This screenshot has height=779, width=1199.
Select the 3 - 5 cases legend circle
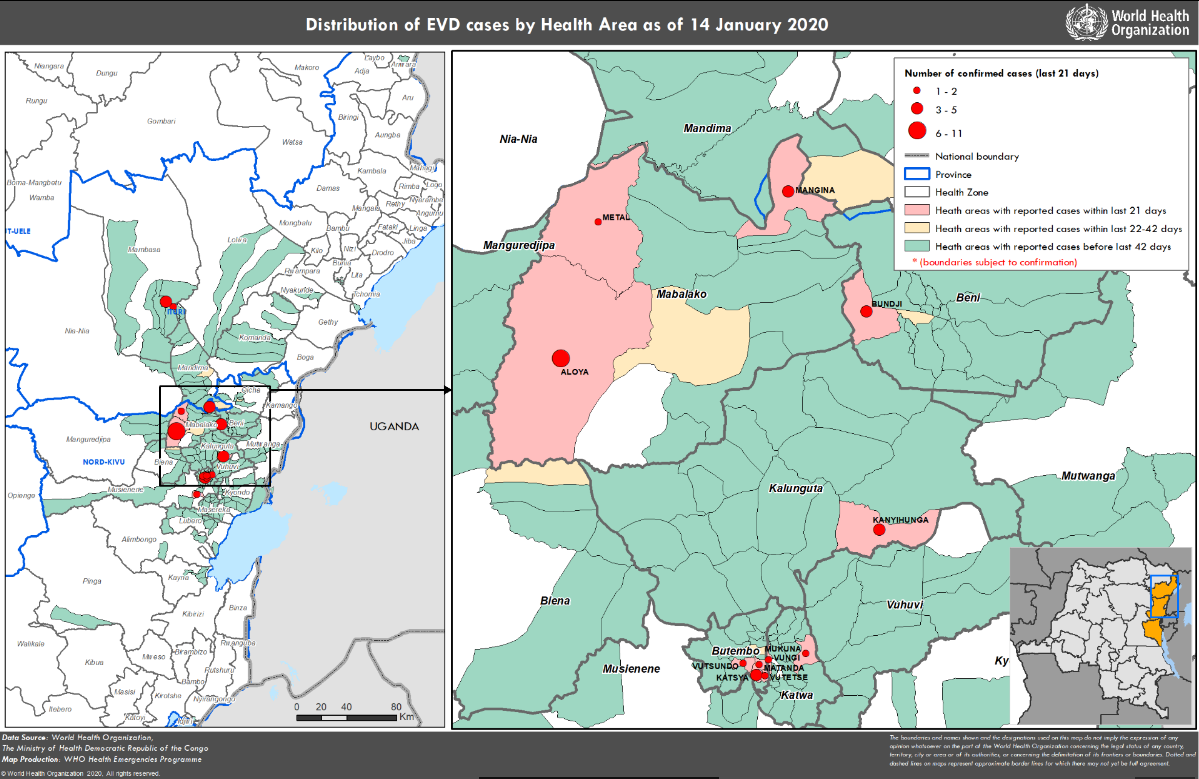point(916,108)
